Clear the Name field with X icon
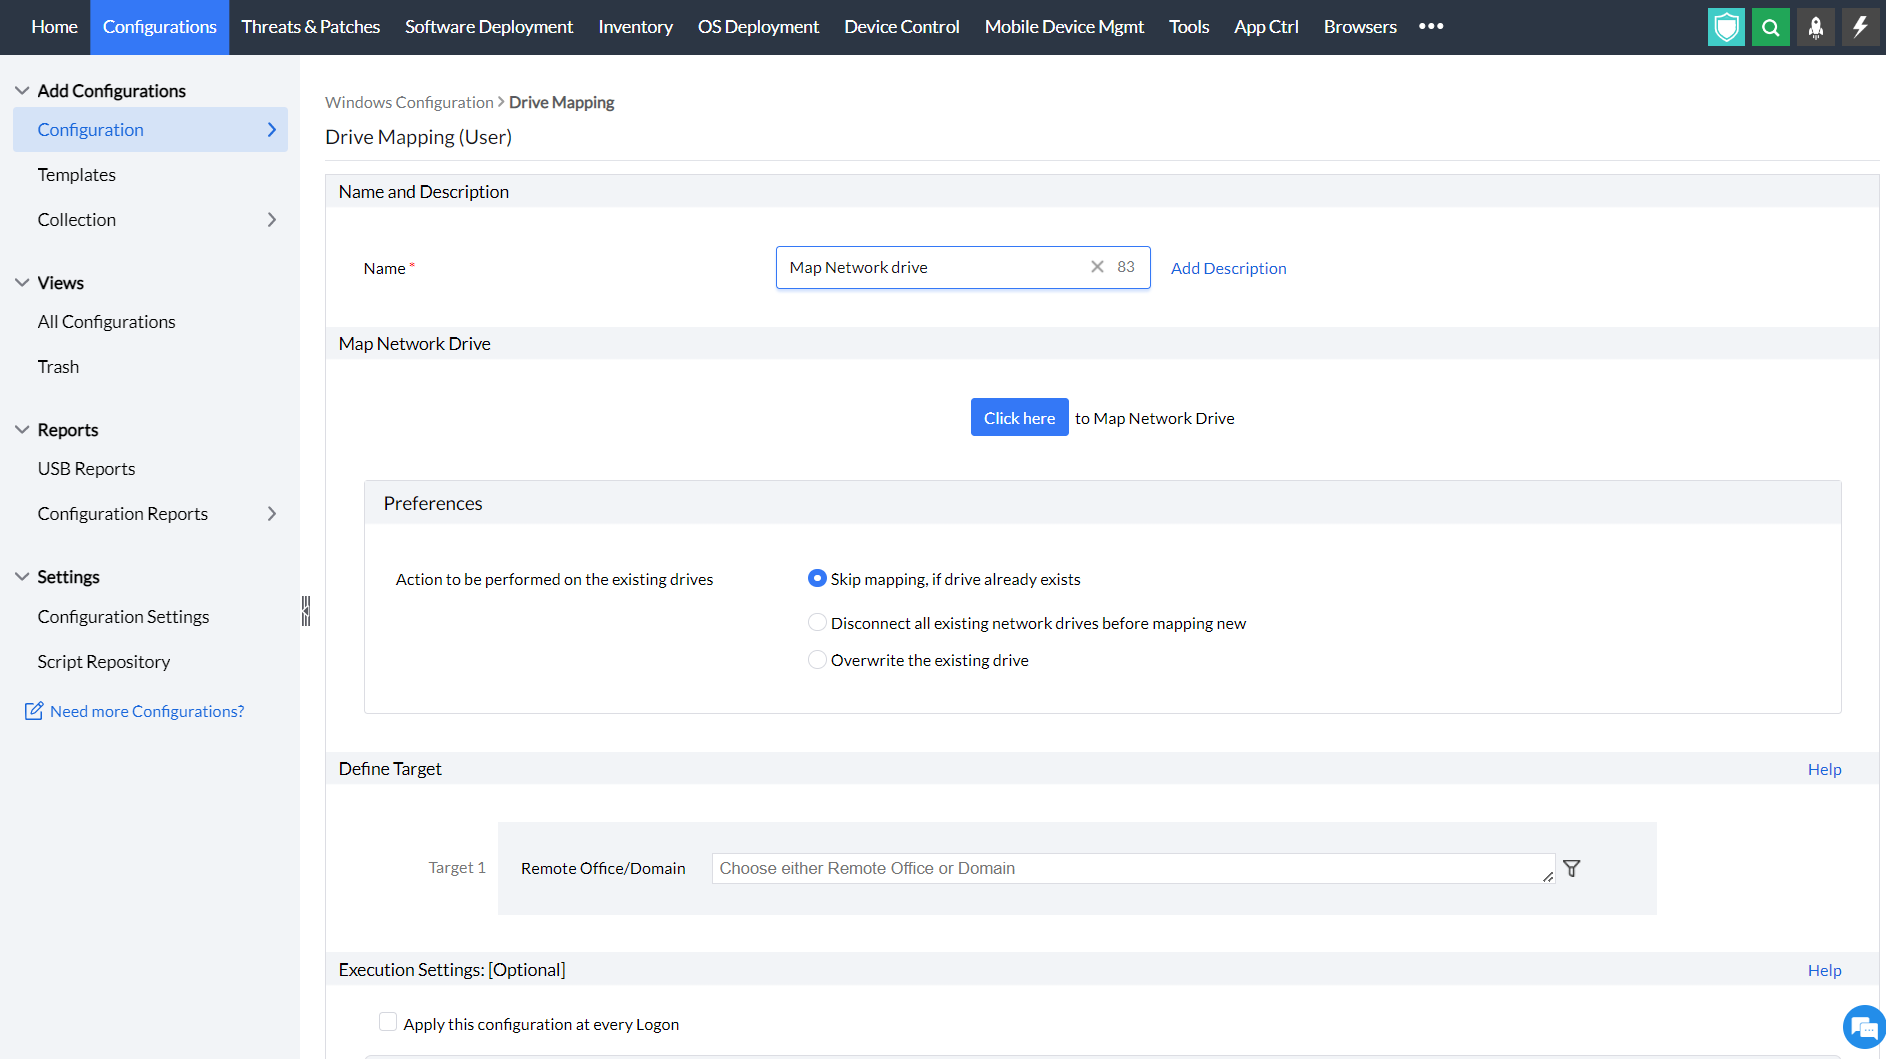Viewport: 1886px width, 1059px height. (x=1097, y=267)
